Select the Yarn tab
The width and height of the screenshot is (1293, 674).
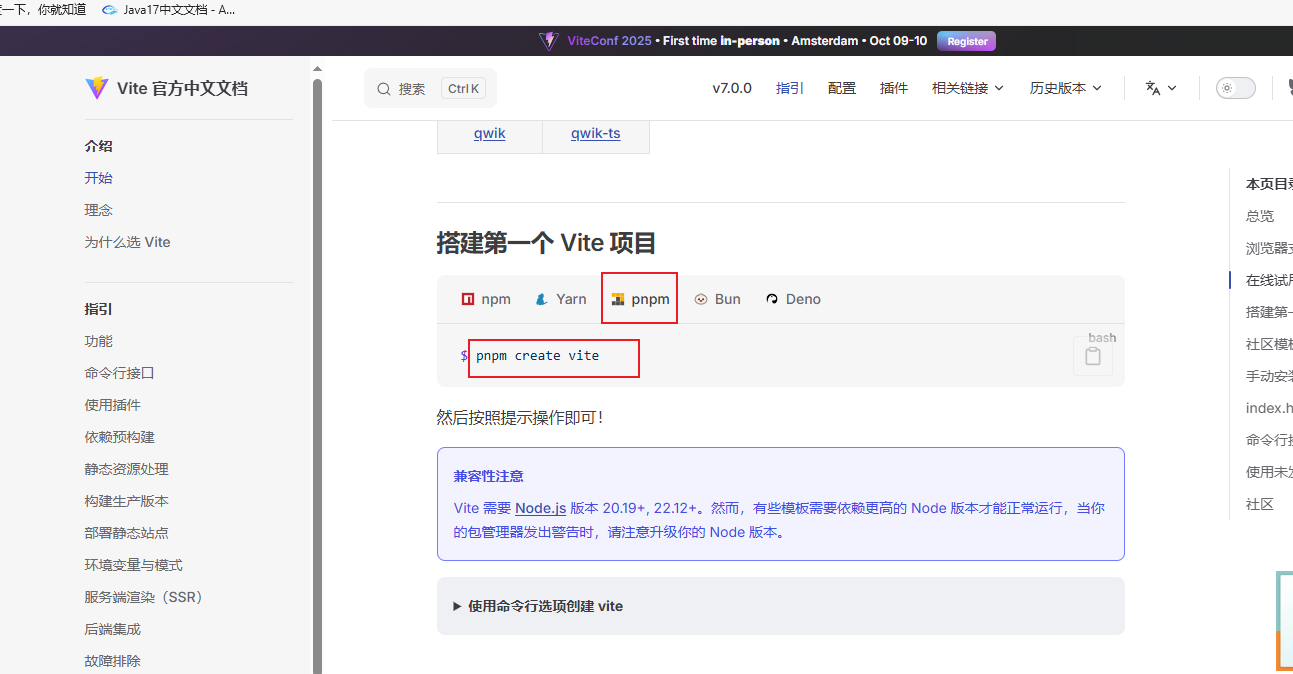[x=561, y=299]
